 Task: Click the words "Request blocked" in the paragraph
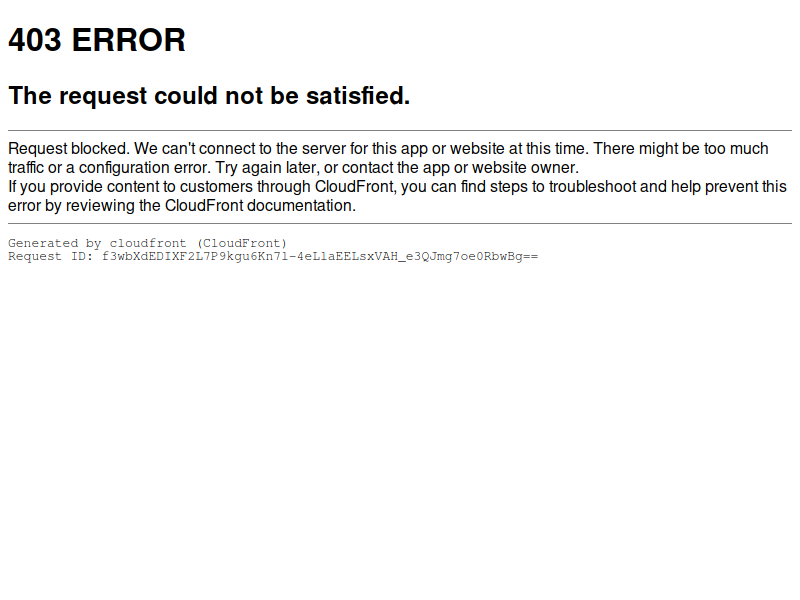(69, 148)
